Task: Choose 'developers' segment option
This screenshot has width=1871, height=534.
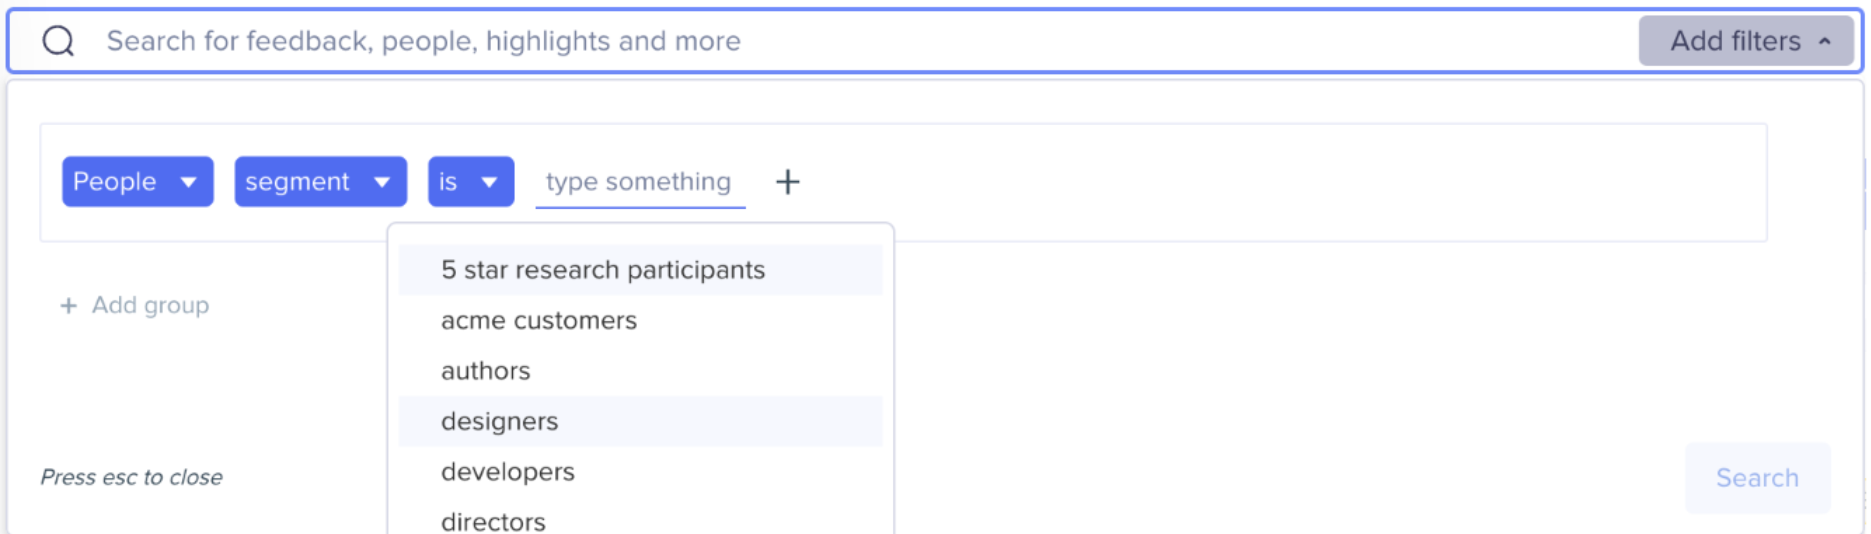Action: 508,472
